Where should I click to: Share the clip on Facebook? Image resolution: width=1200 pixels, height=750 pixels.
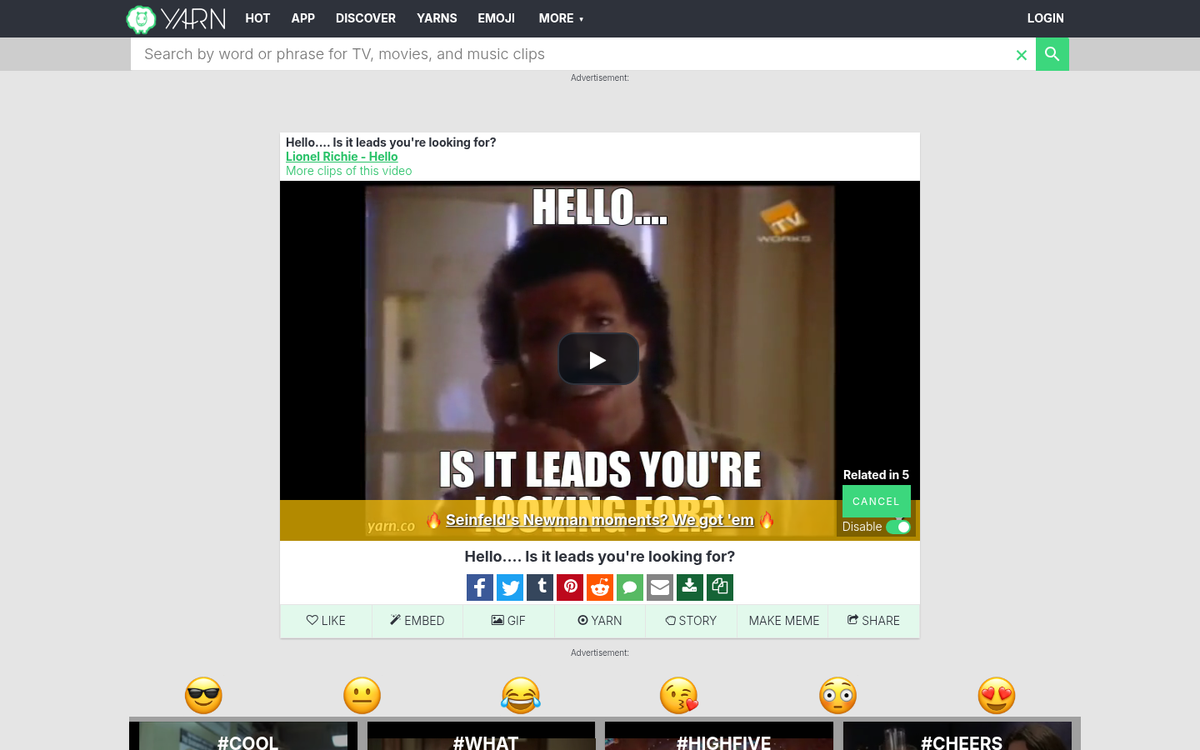(480, 587)
